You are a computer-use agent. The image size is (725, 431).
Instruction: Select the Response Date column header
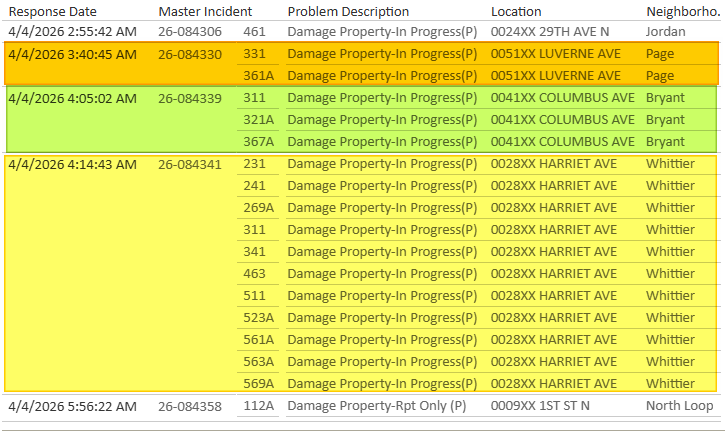[53, 12]
